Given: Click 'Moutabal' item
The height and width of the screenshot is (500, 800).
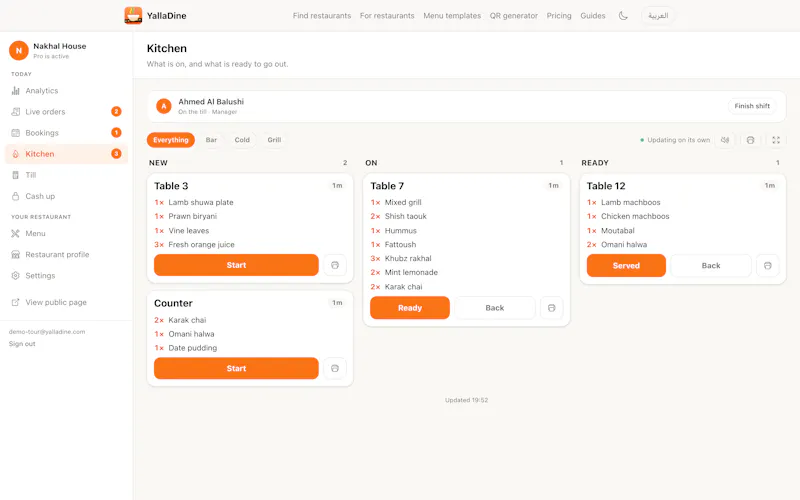Looking at the screenshot, I should 618,231.
